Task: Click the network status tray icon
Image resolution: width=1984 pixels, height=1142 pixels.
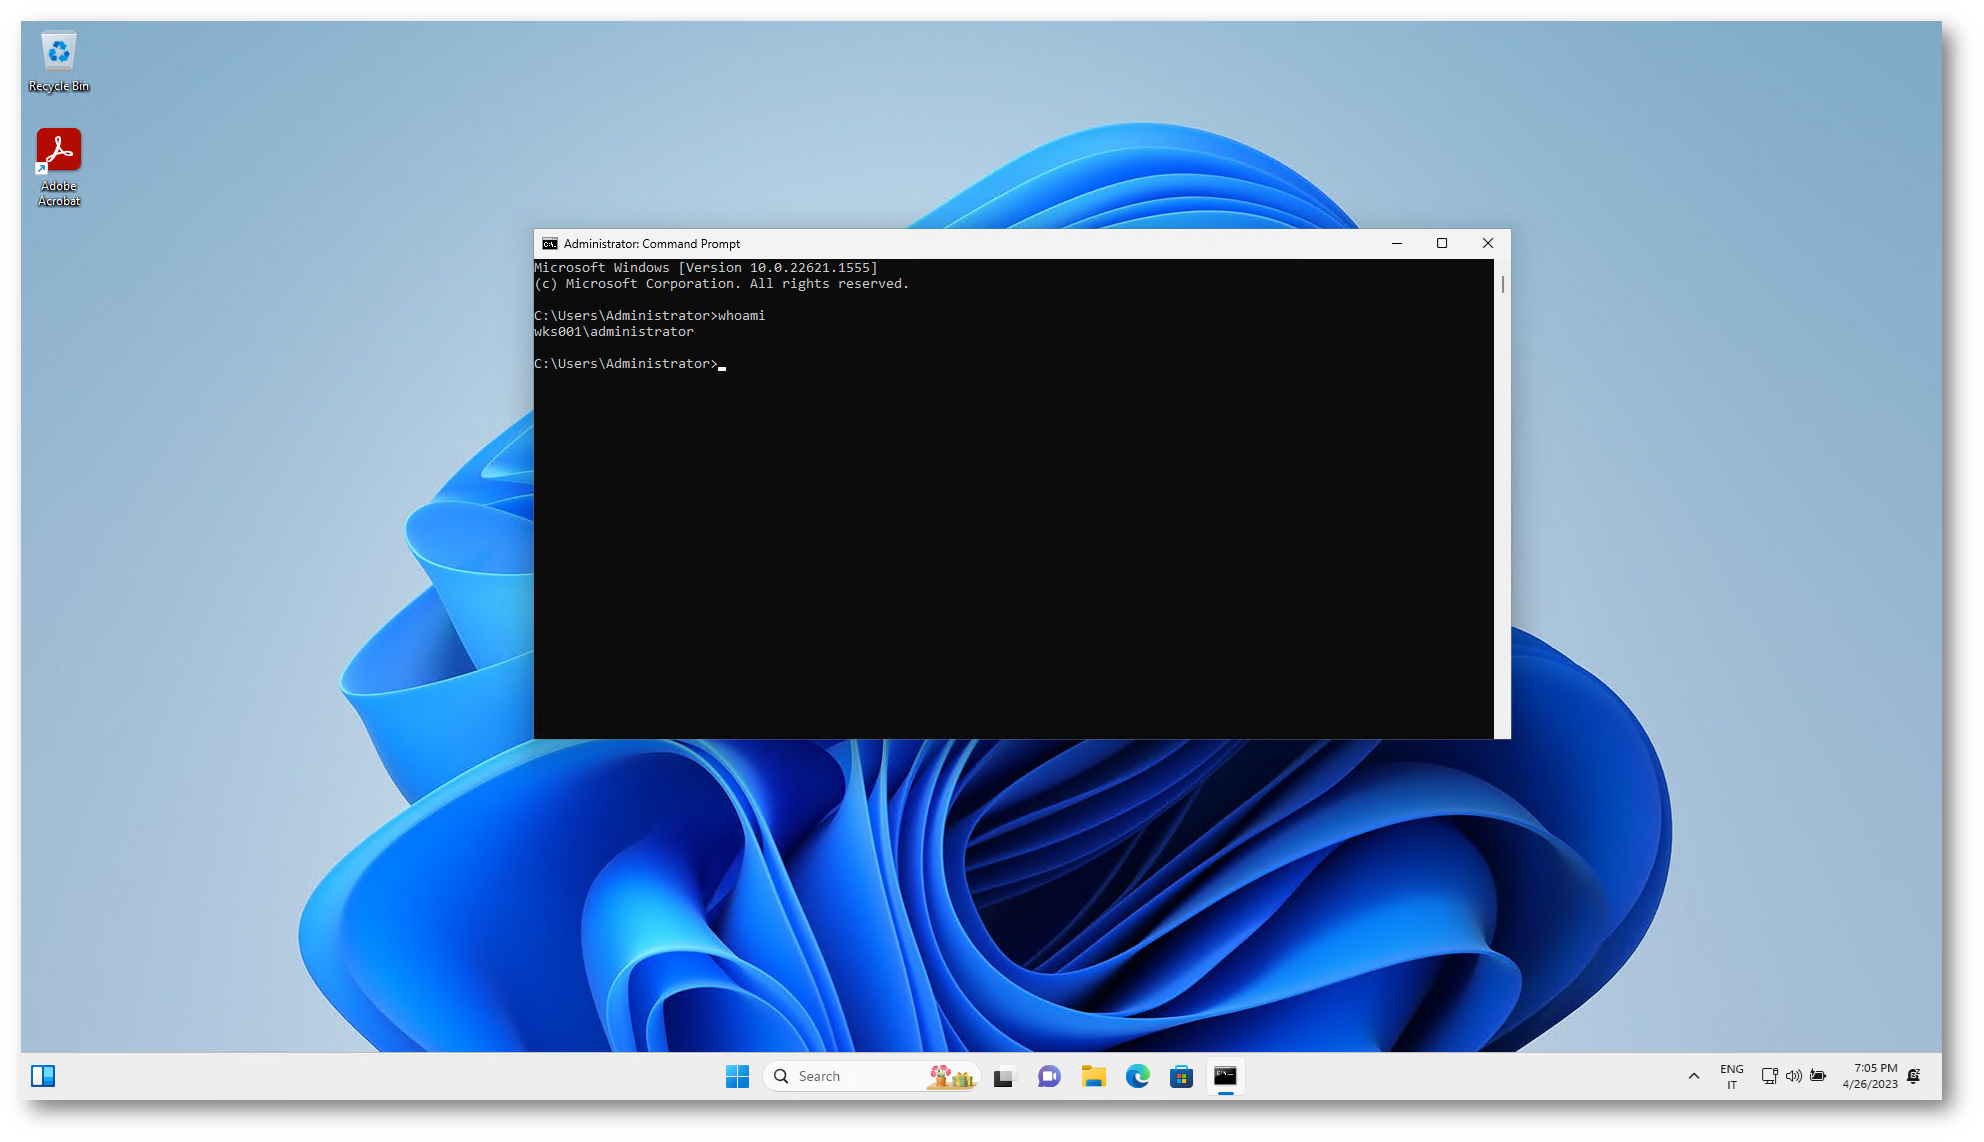Action: coord(1769,1076)
